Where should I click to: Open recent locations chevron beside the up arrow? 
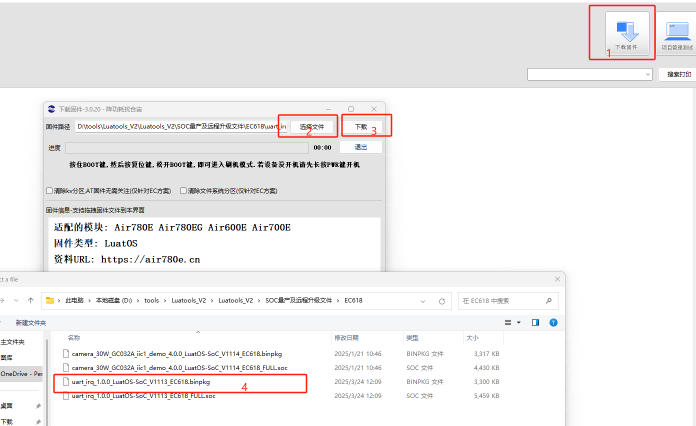pos(16,300)
